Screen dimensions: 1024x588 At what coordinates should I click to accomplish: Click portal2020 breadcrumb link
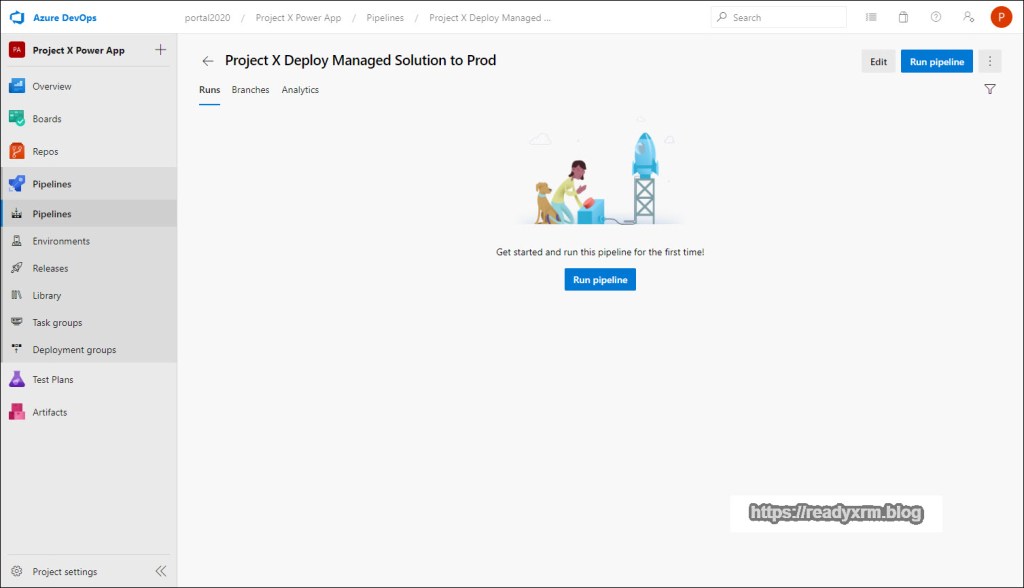tap(207, 18)
